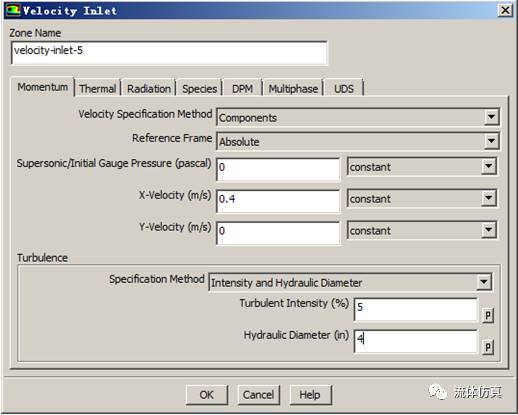Close the Velocity Inlet dialog

505,11
